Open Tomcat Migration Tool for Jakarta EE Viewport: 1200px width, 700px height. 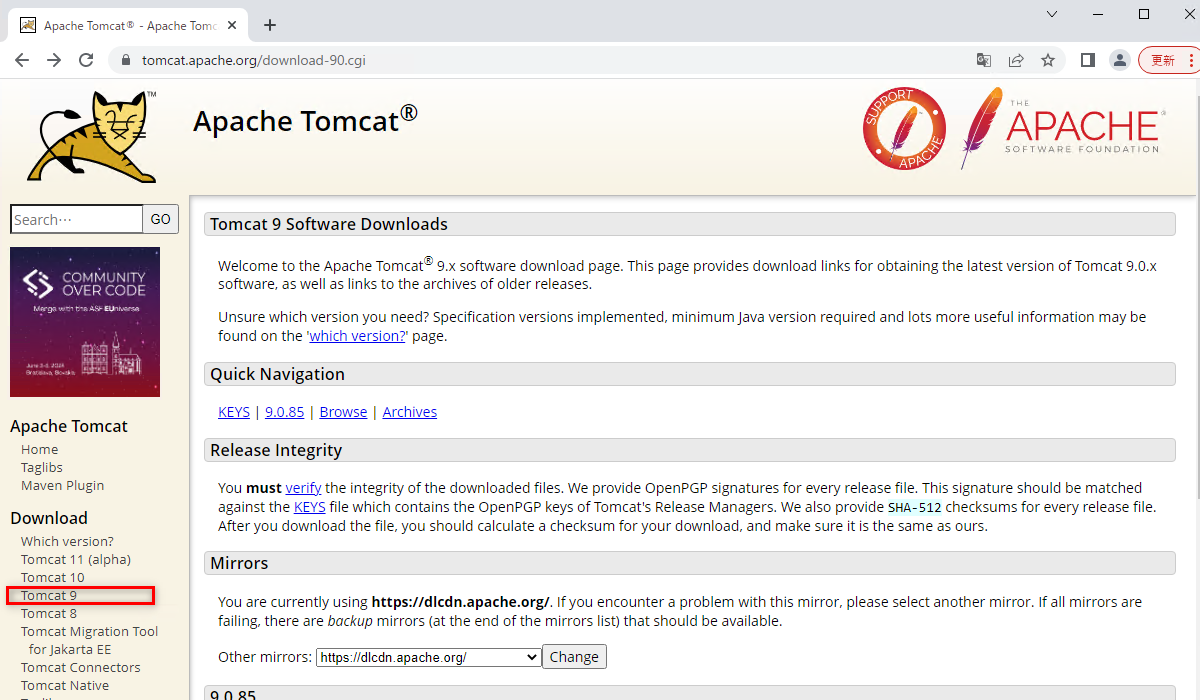point(90,640)
